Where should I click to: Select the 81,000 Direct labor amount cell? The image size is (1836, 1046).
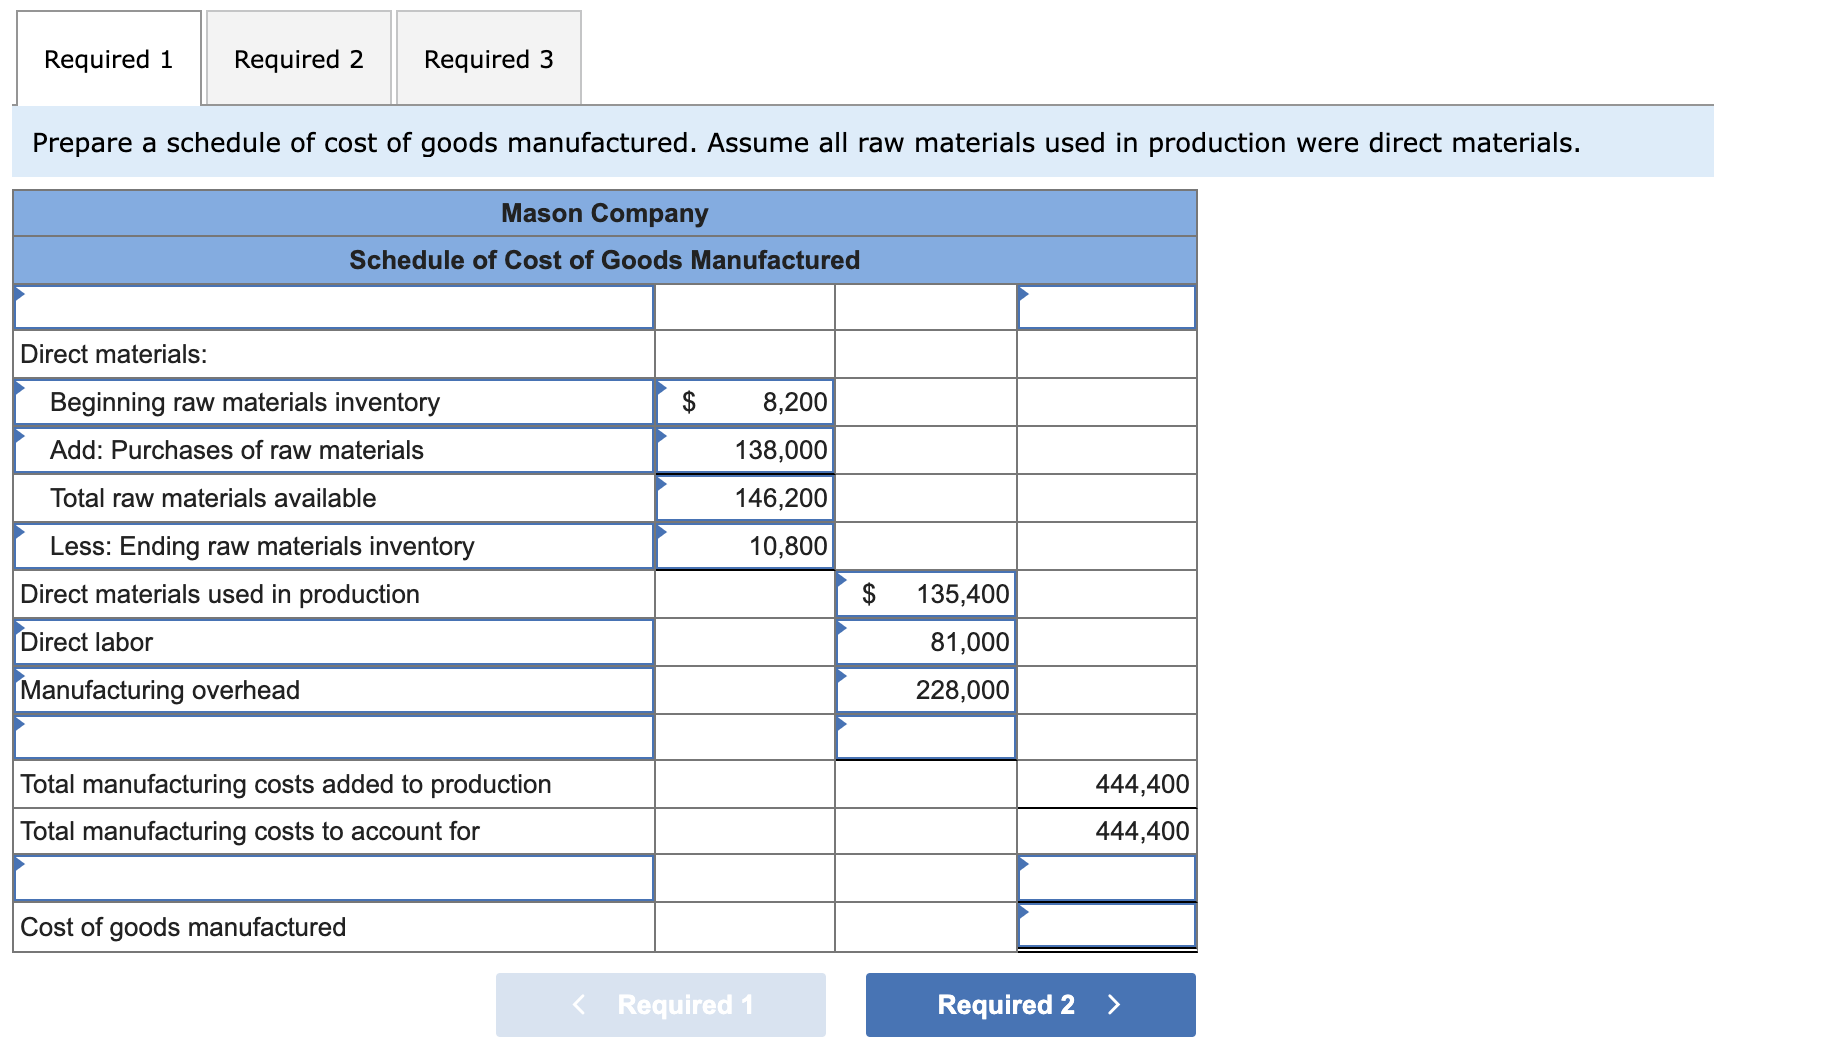[x=925, y=642]
